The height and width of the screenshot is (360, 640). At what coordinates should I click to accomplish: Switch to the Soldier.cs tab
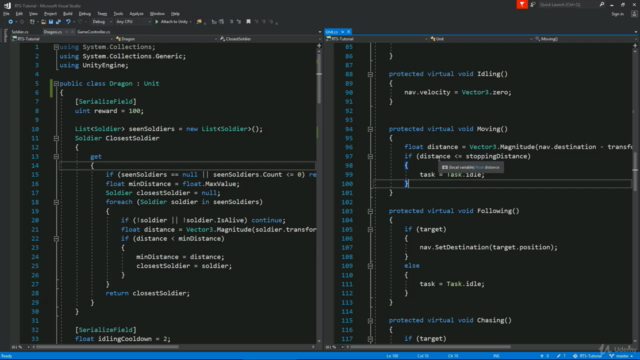[20, 32]
